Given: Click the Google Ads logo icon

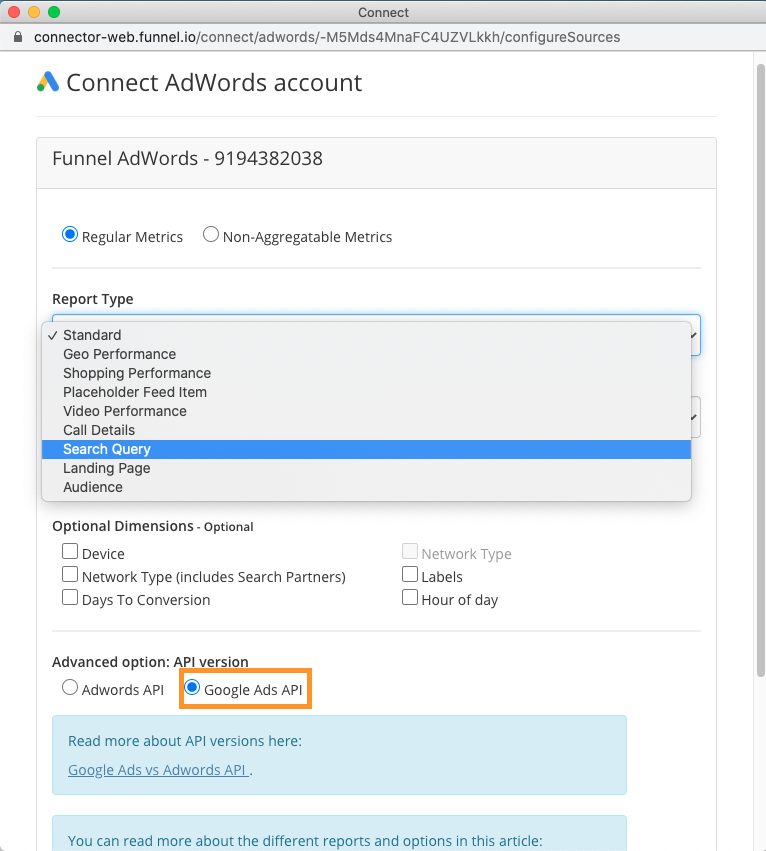Looking at the screenshot, I should tap(48, 82).
